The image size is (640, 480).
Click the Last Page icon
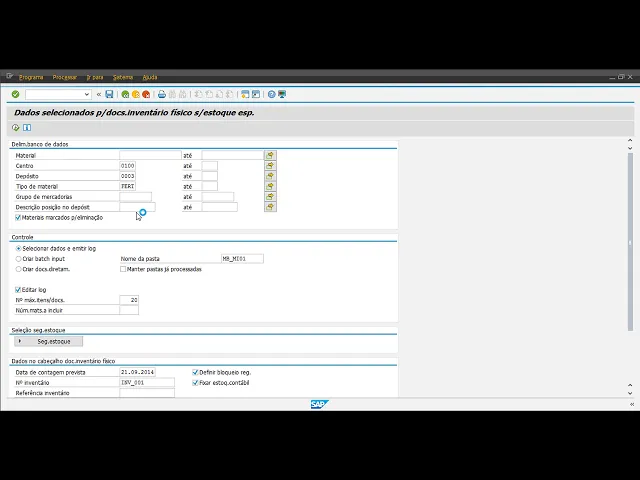click(x=230, y=94)
